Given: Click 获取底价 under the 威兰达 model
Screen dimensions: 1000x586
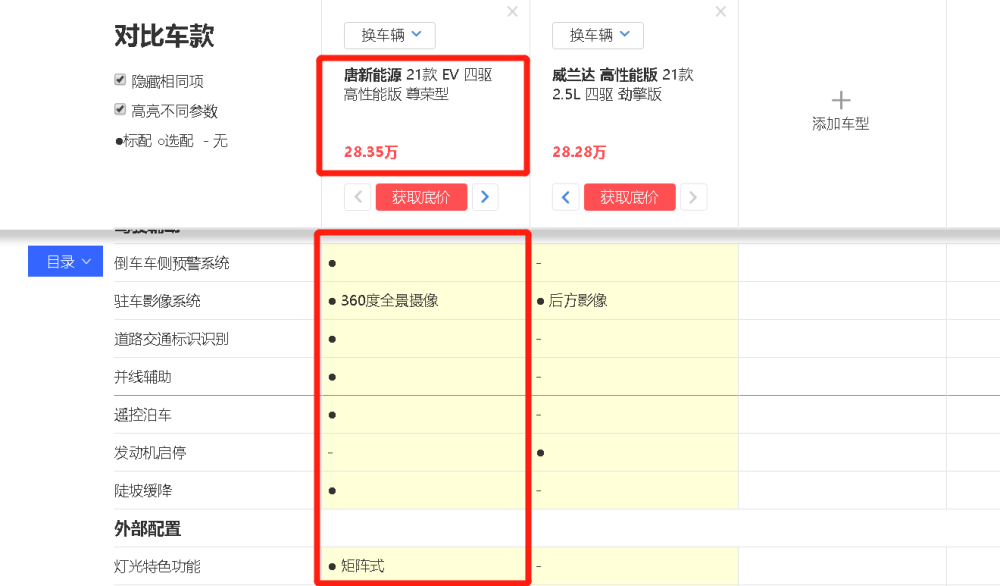Looking at the screenshot, I should click(629, 197).
